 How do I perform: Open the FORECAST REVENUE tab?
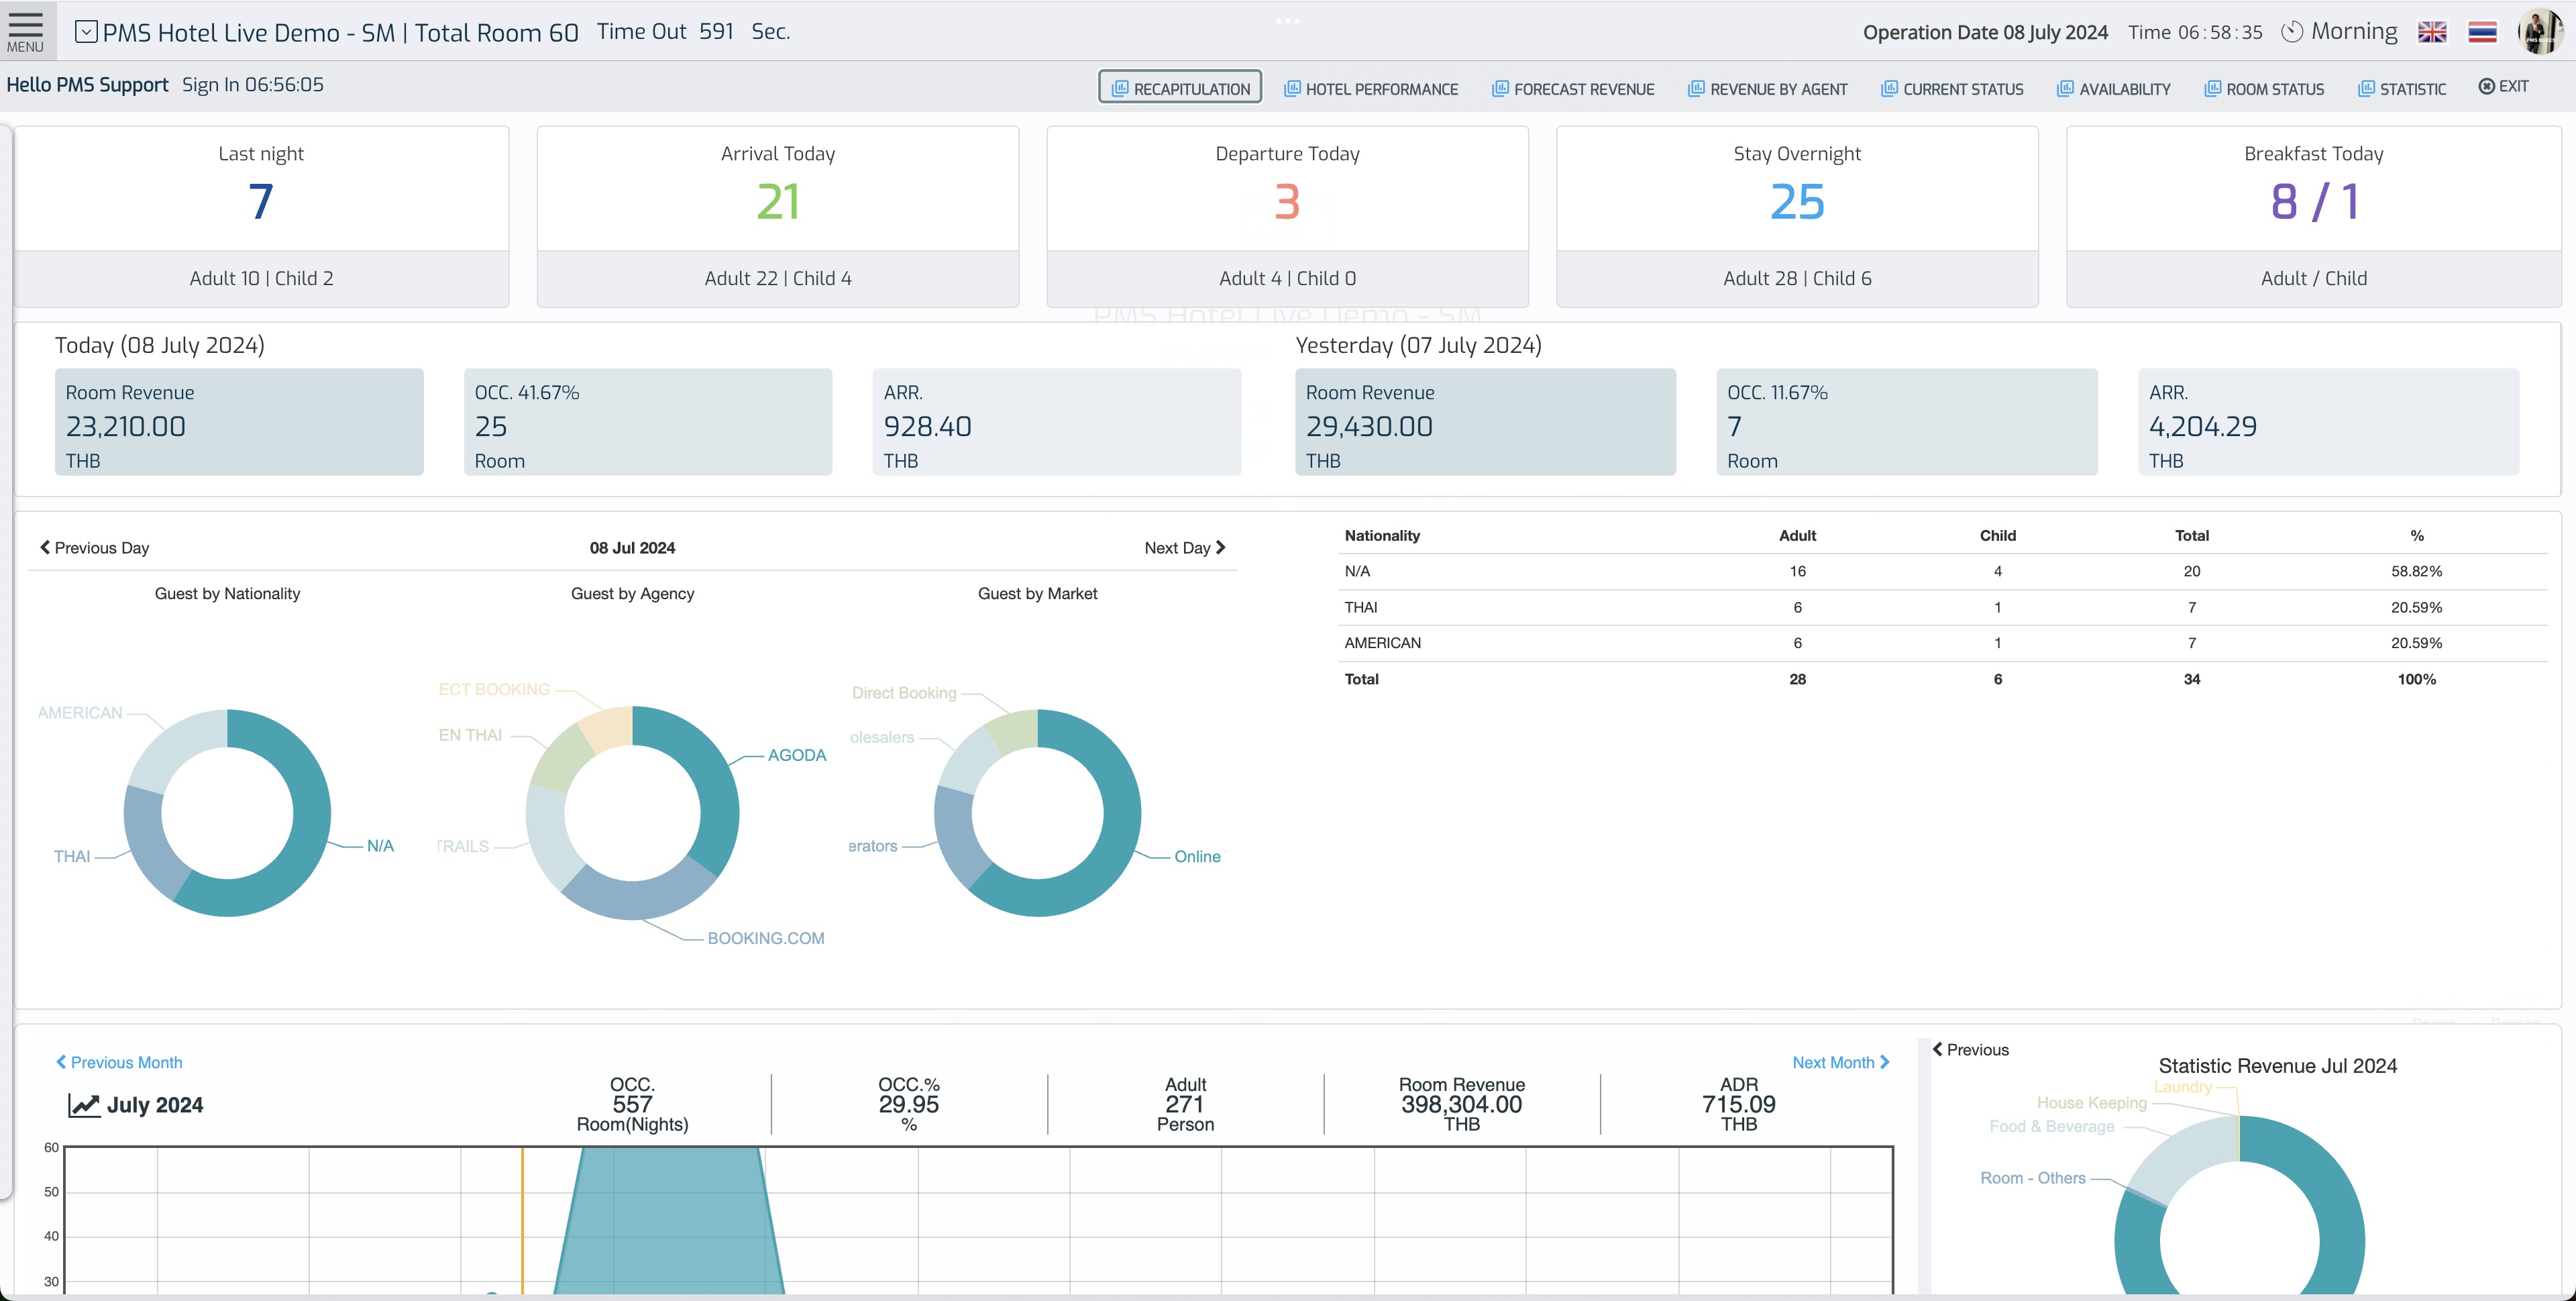click(x=1573, y=89)
